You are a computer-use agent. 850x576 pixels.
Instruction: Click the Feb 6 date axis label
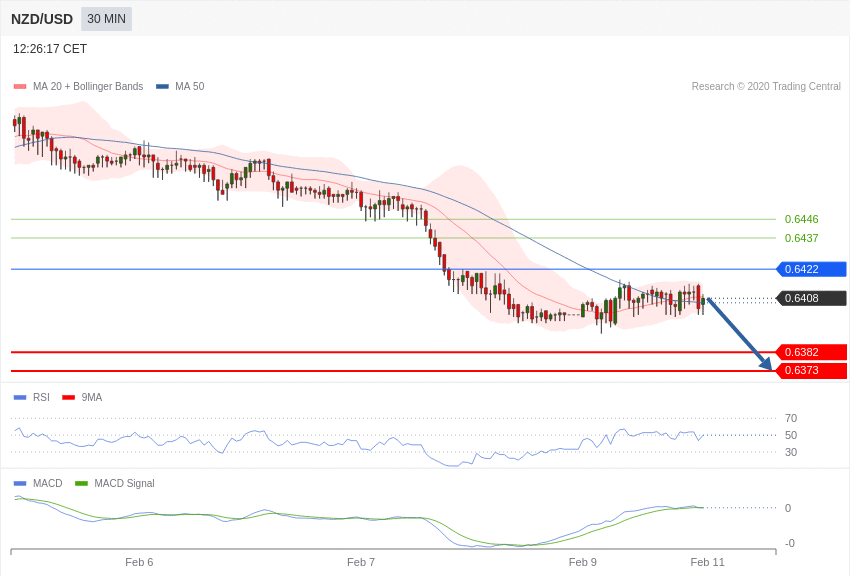[x=139, y=562]
